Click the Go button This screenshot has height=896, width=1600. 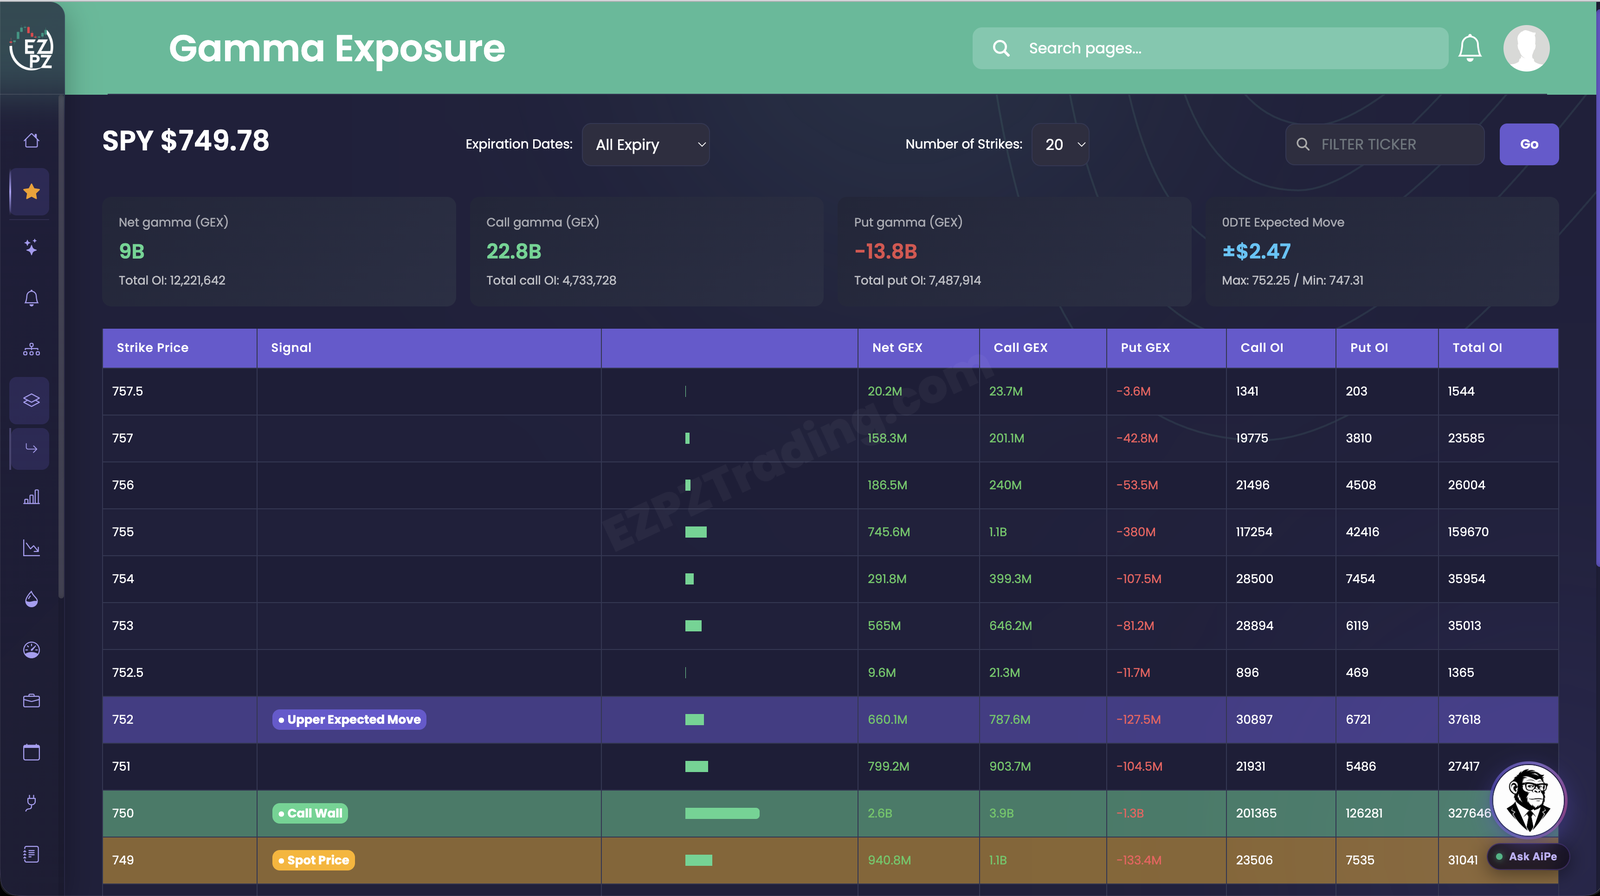[1529, 144]
